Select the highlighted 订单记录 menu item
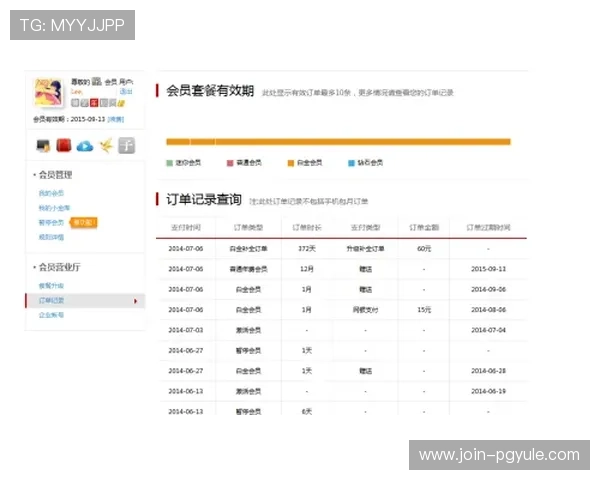This screenshot has width=600, height=480. [x=85, y=300]
